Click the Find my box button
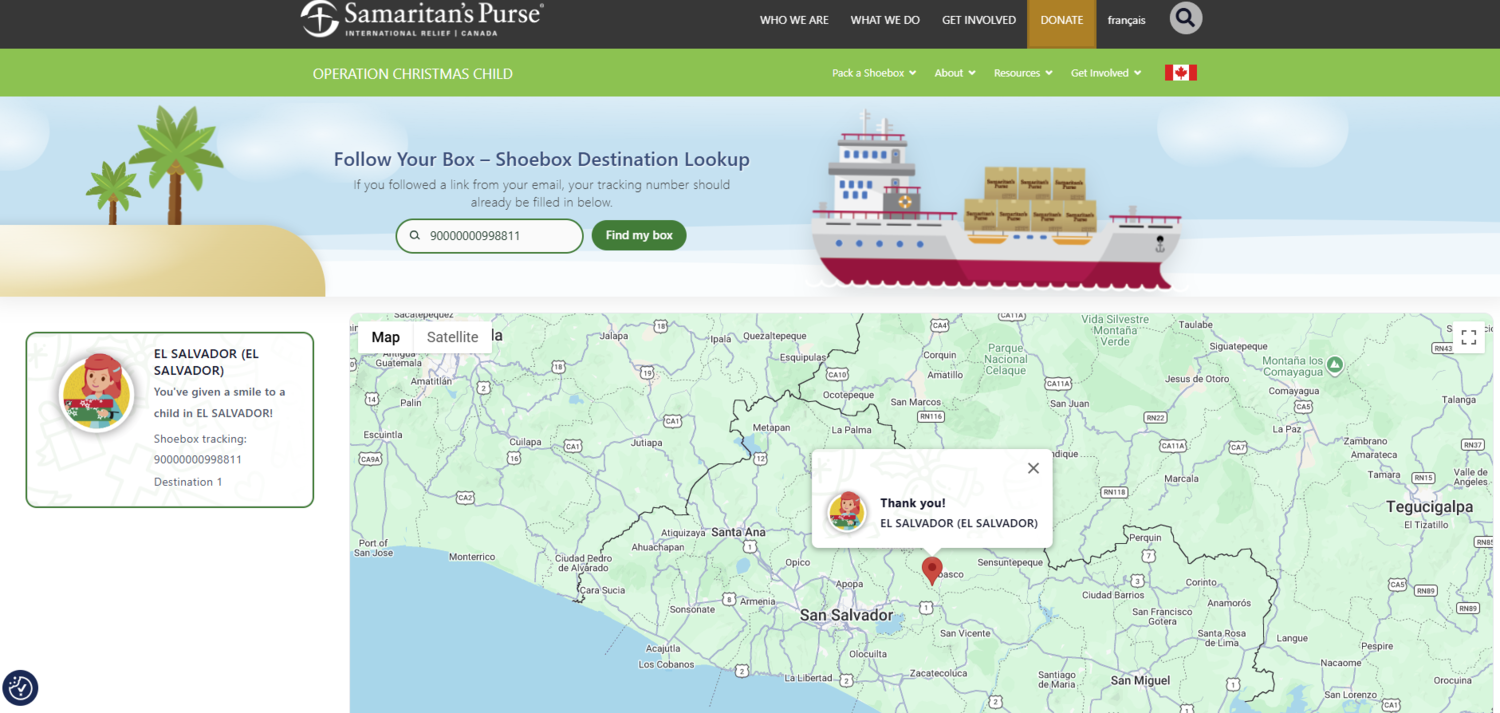 click(639, 235)
